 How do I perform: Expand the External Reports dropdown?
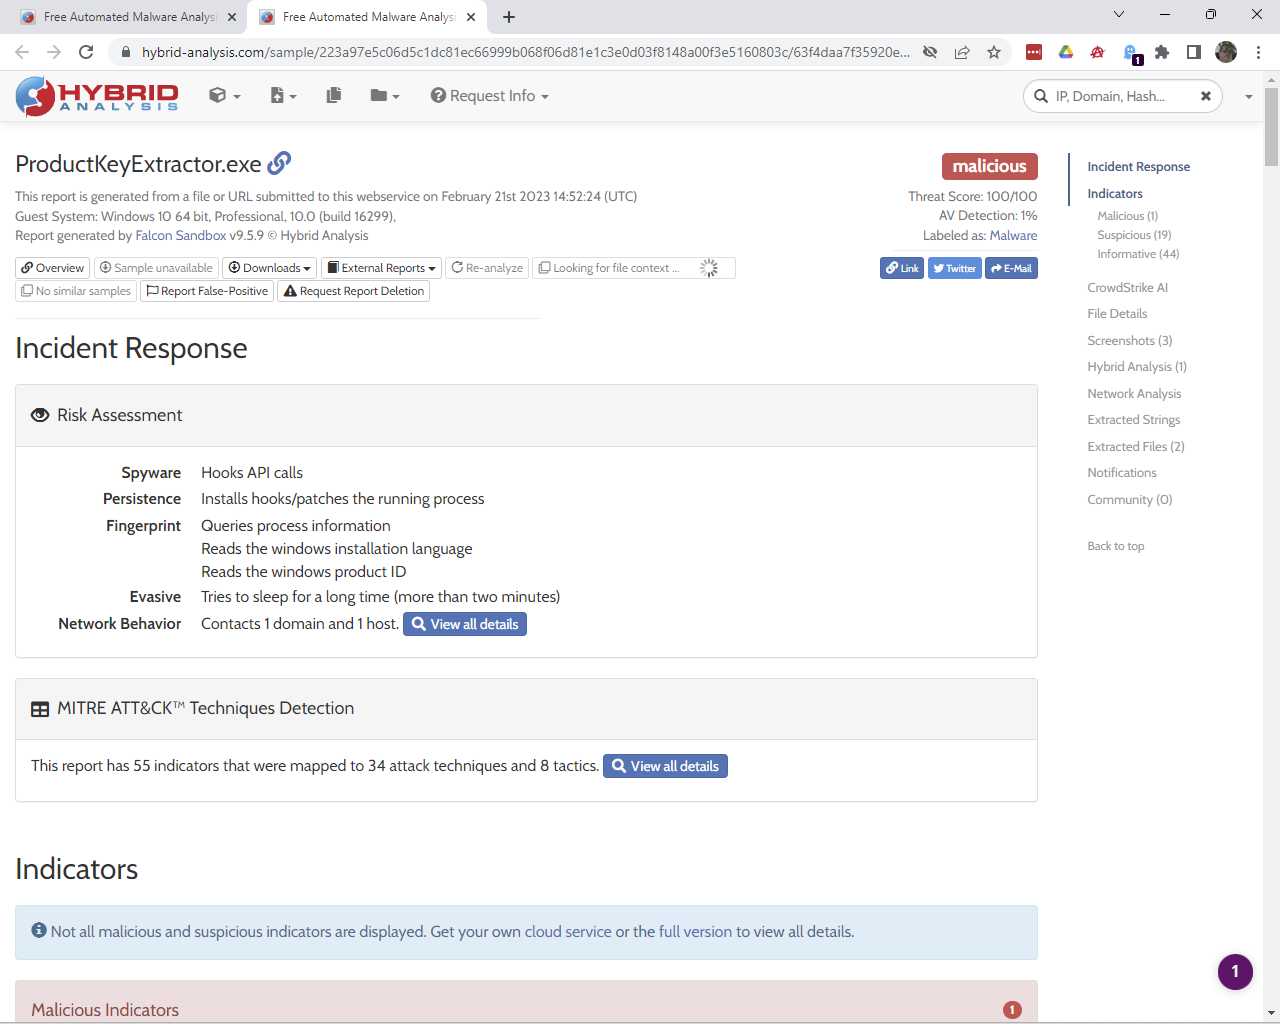point(382,268)
